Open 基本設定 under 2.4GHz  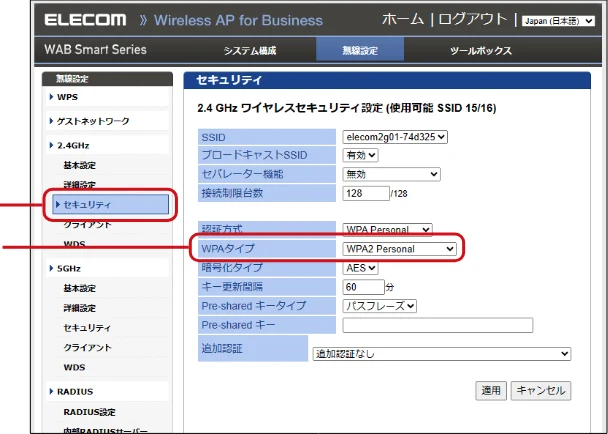(79, 165)
